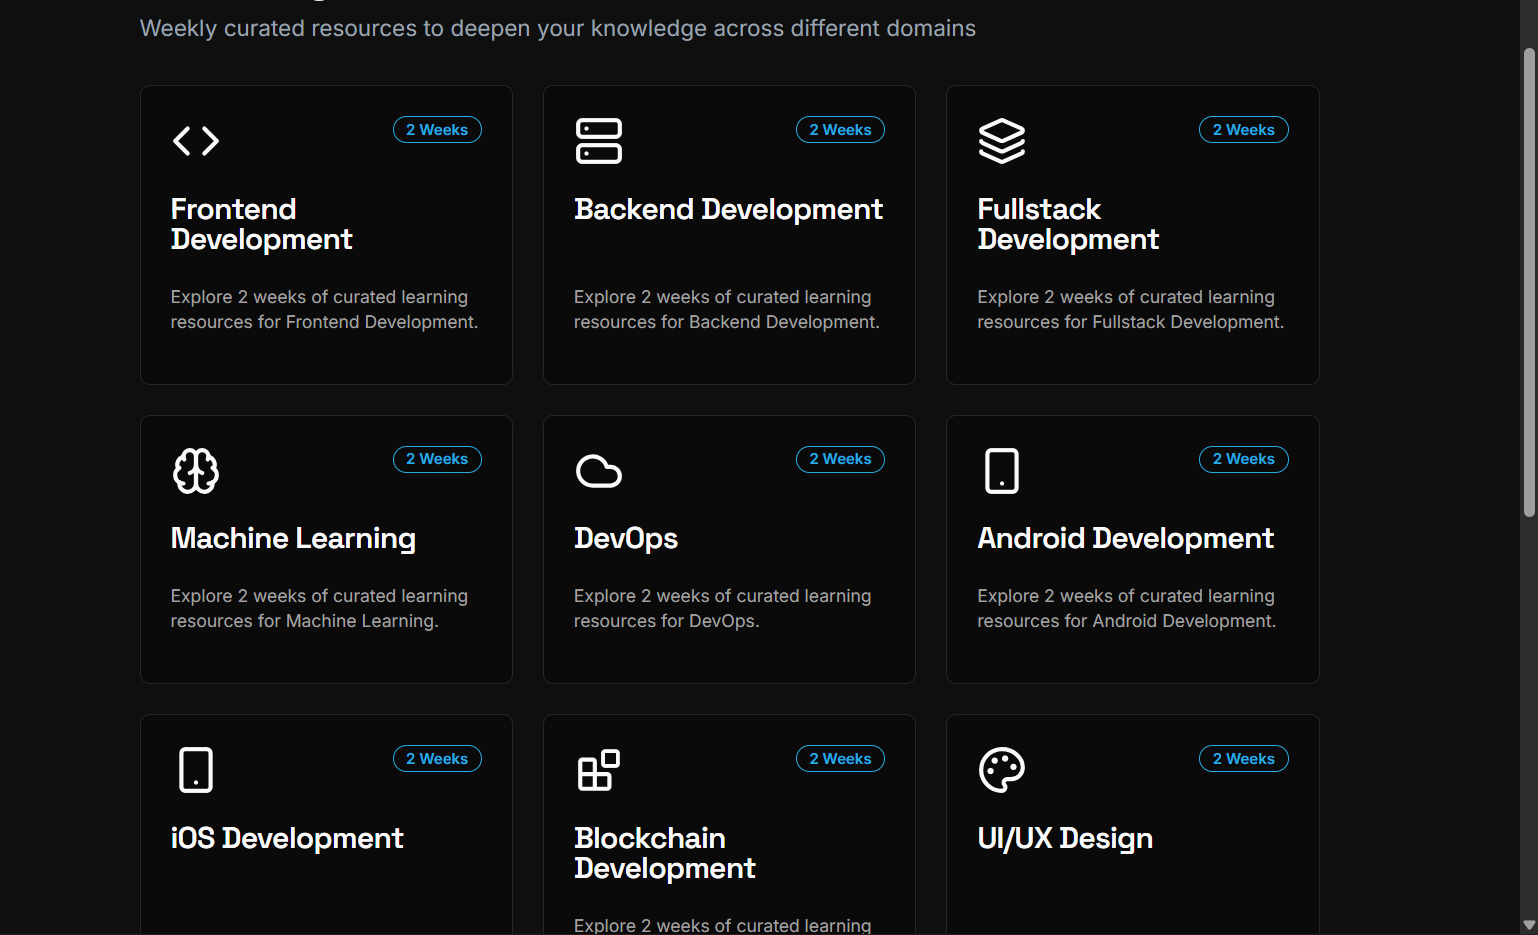Select the Fullstack Development title
Screen dimensions: 1538x935
pyautogui.click(x=1068, y=223)
